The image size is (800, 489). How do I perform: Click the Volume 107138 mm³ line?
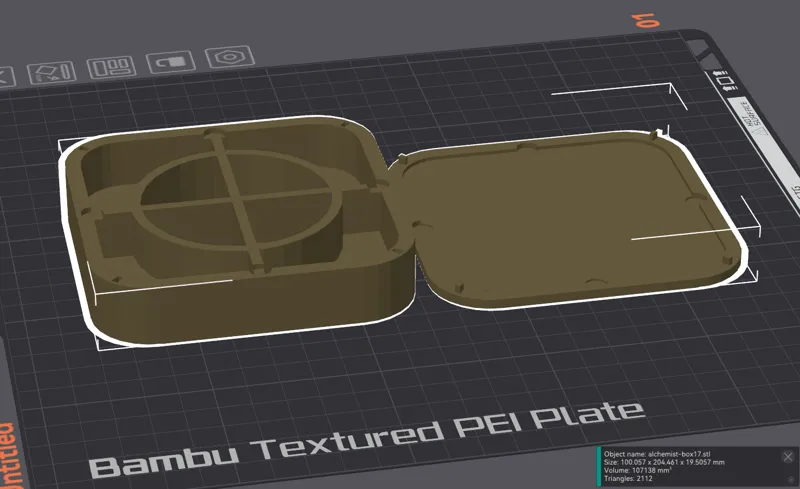[637, 470]
